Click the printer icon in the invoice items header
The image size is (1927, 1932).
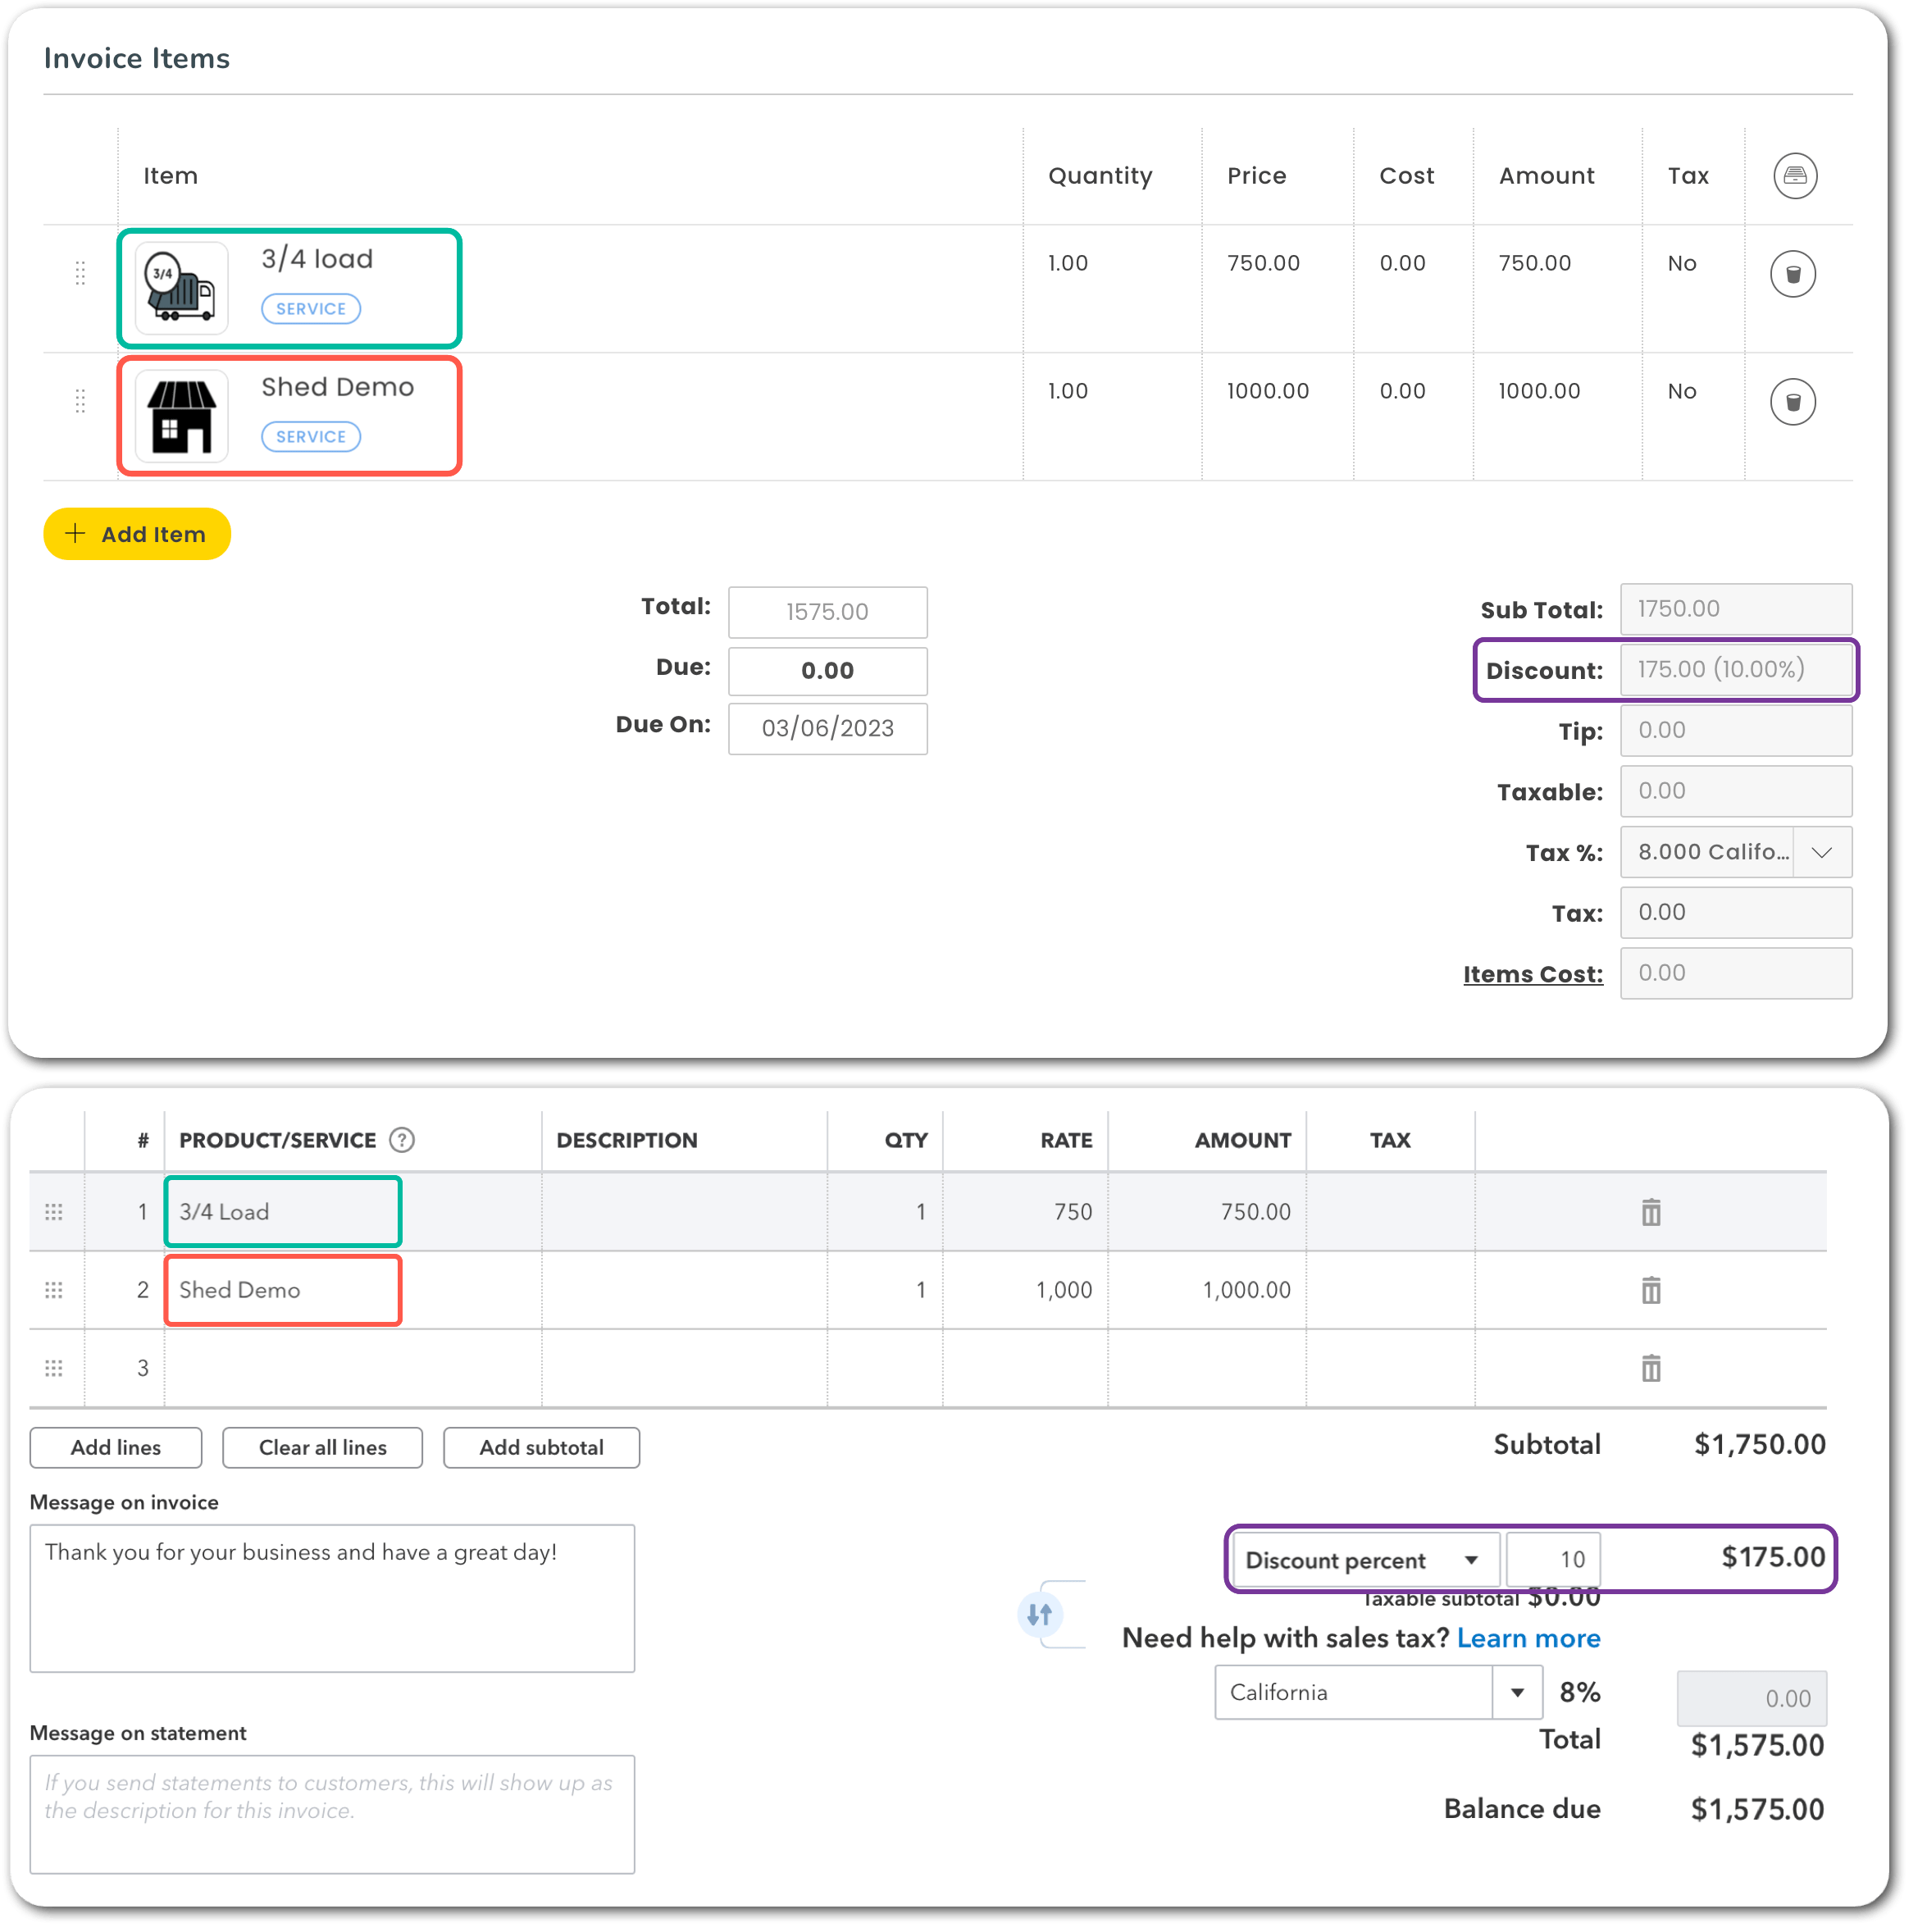(1795, 176)
